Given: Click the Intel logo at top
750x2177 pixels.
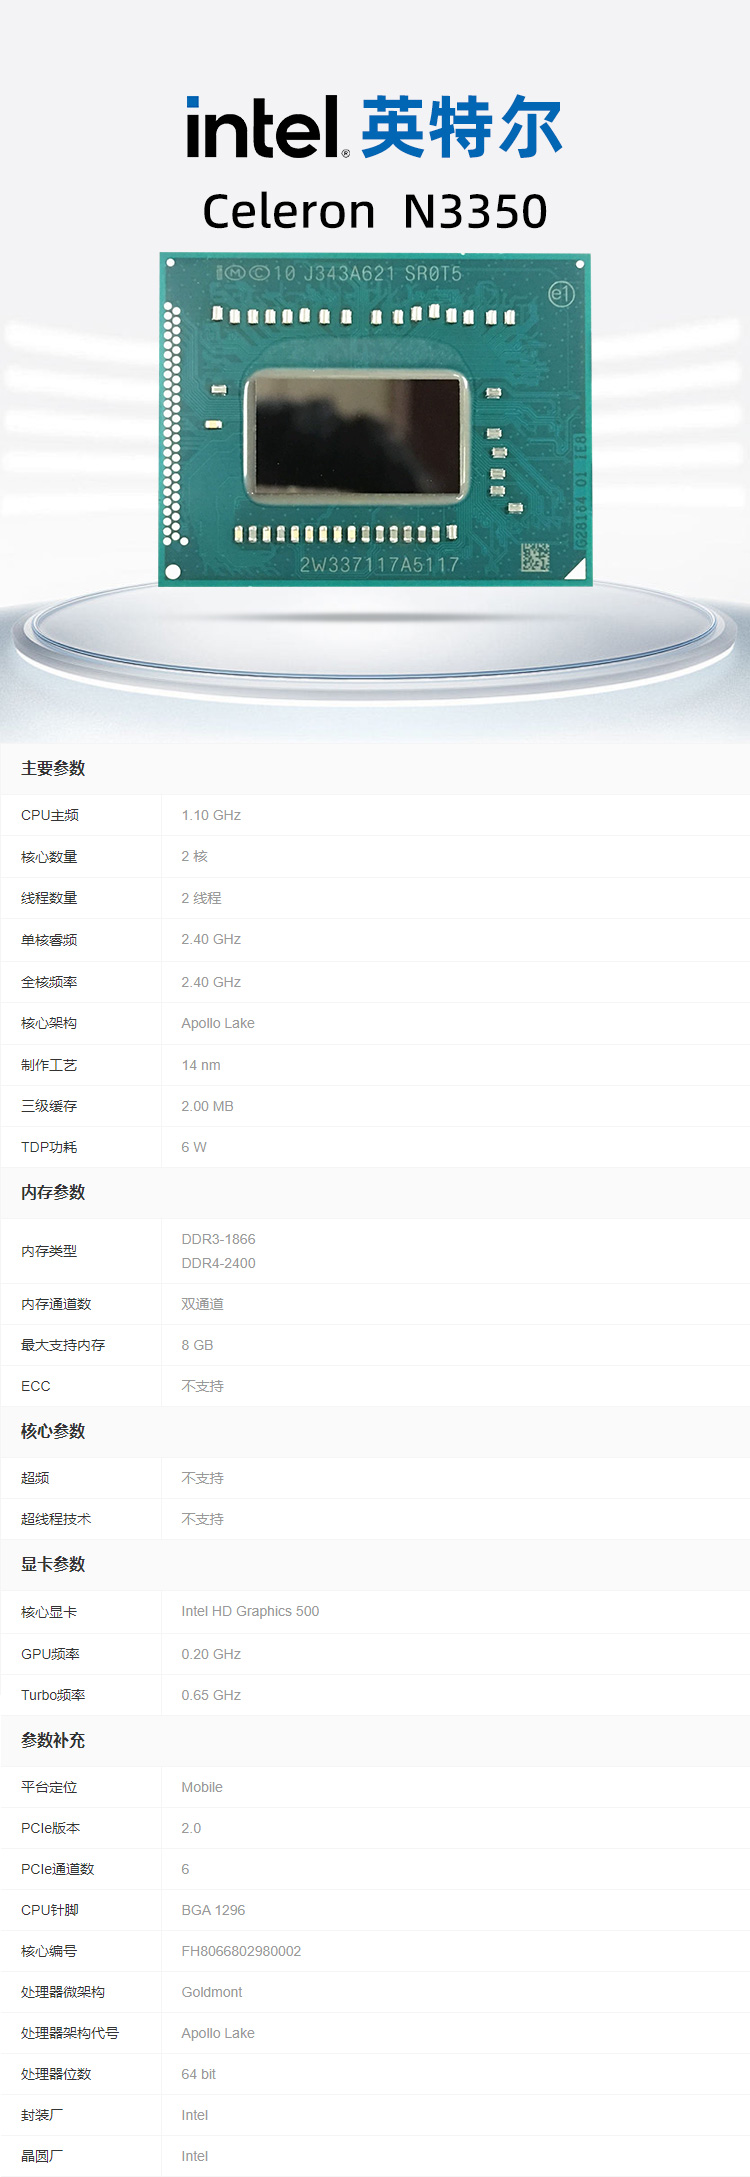Looking at the screenshot, I should tap(267, 127).
